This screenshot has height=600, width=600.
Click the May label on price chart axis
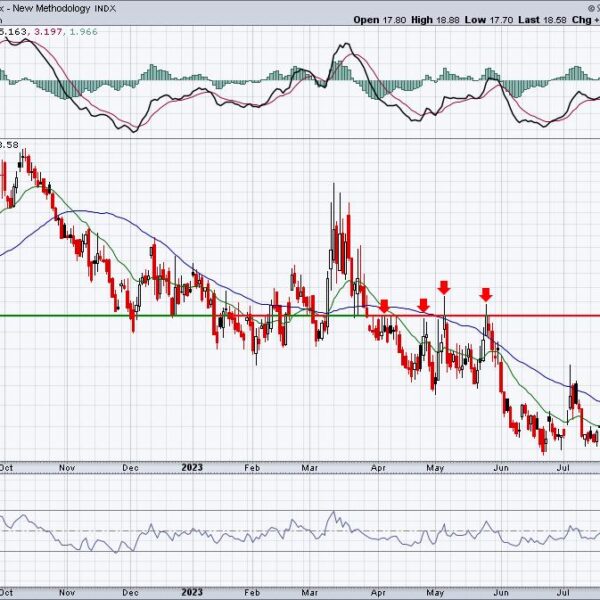point(435,468)
